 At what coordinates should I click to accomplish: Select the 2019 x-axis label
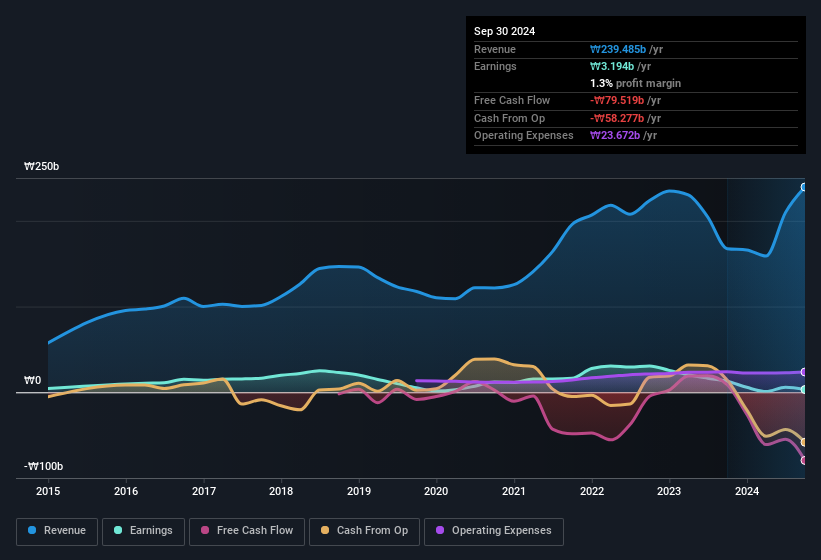tap(359, 491)
